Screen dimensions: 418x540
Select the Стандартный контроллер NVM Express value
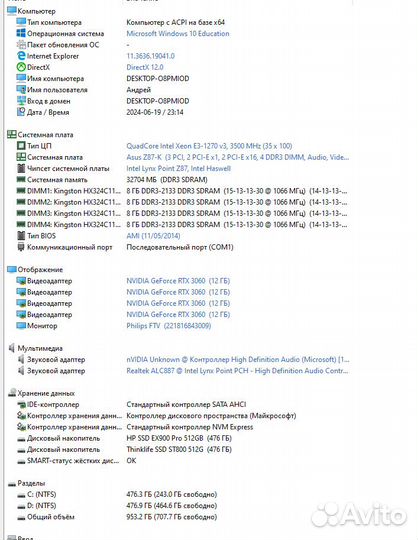(190, 427)
